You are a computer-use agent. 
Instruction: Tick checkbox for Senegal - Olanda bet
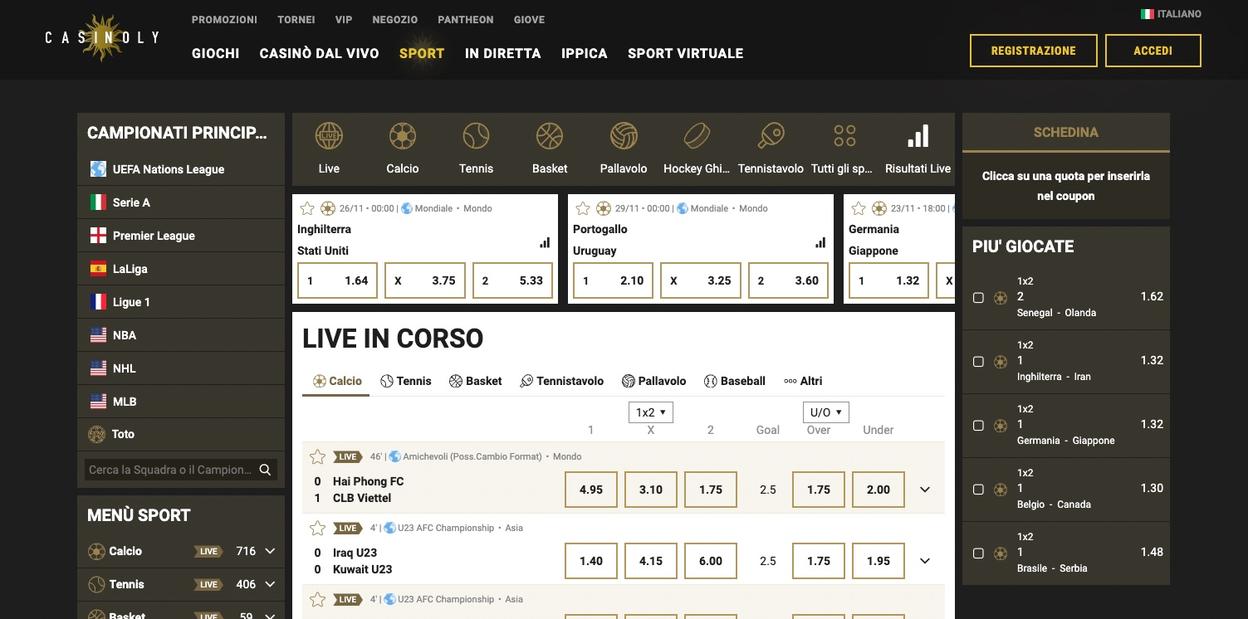point(978,298)
